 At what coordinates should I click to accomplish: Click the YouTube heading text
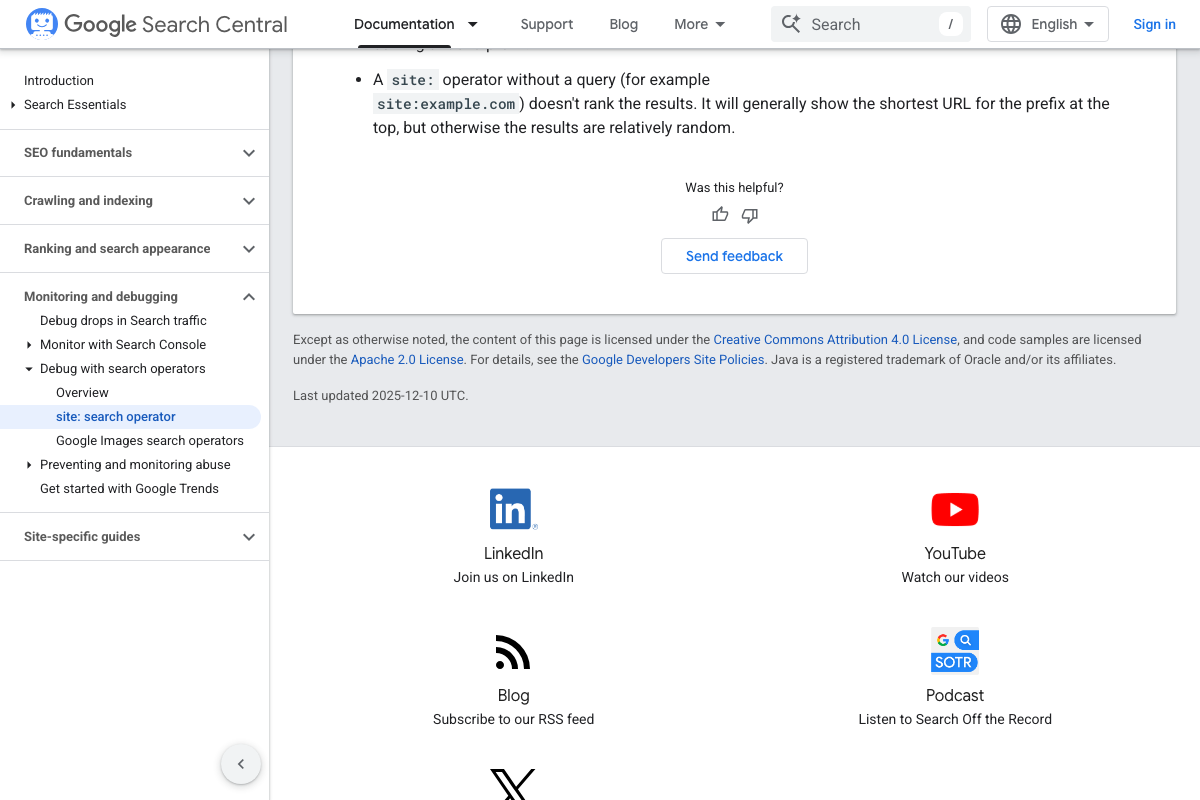[x=955, y=553]
